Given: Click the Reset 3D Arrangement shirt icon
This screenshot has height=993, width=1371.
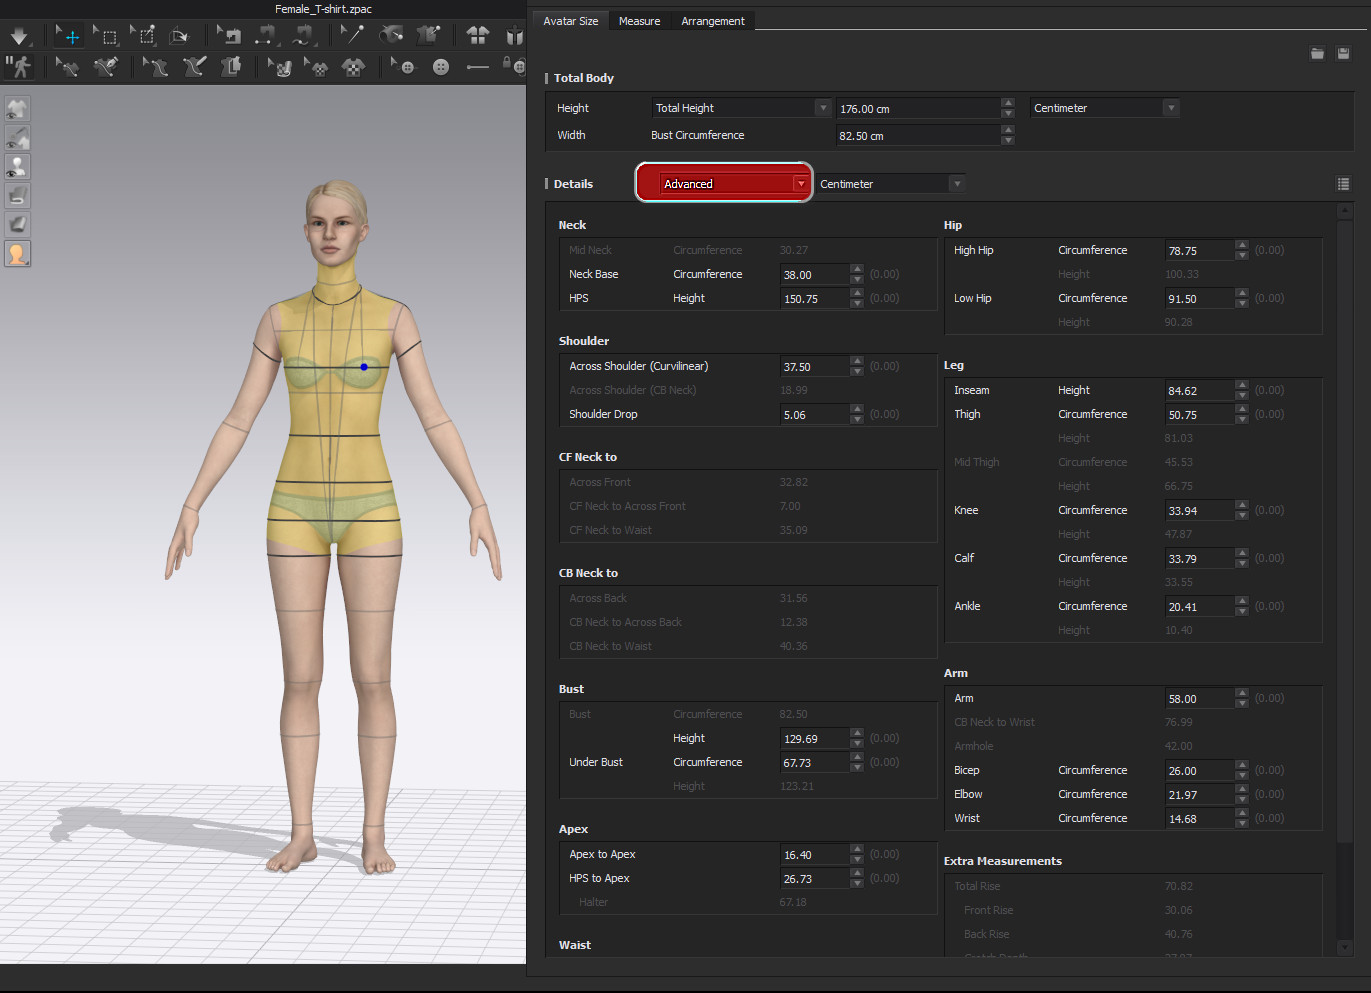Looking at the screenshot, I should tap(477, 36).
